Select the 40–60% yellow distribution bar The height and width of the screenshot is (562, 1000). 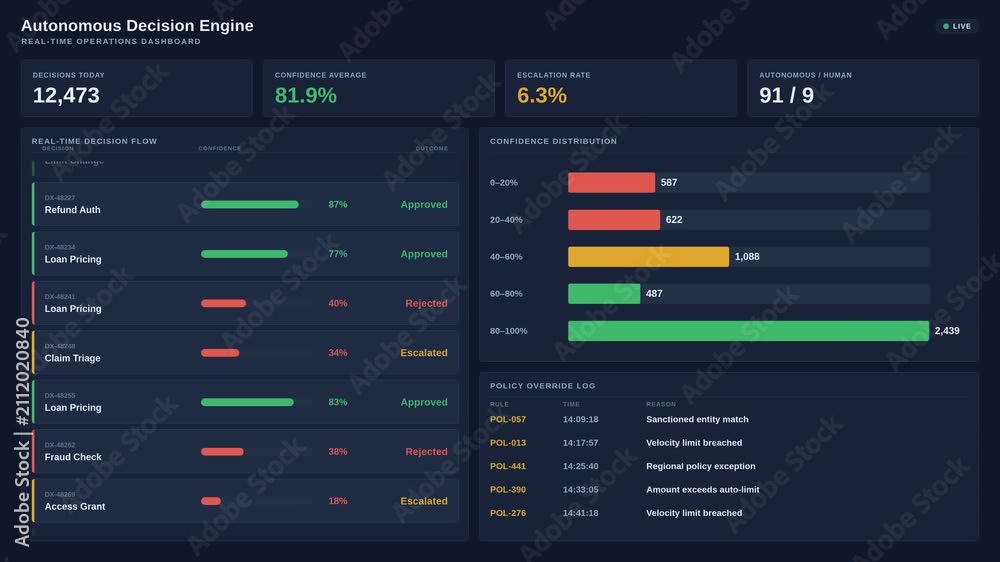click(648, 256)
